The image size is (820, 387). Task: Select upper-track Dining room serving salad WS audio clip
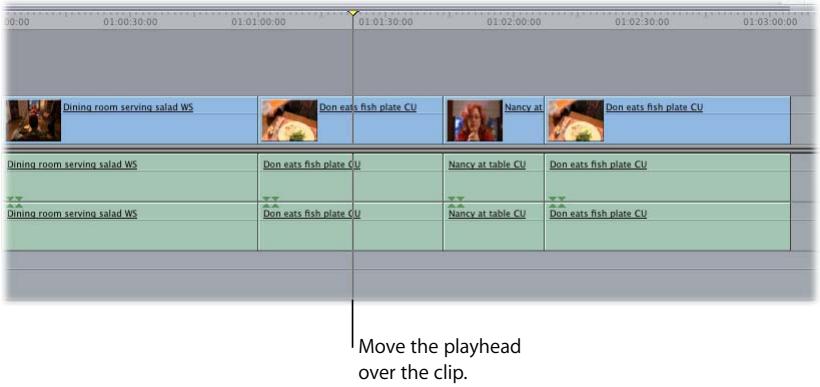(x=131, y=177)
